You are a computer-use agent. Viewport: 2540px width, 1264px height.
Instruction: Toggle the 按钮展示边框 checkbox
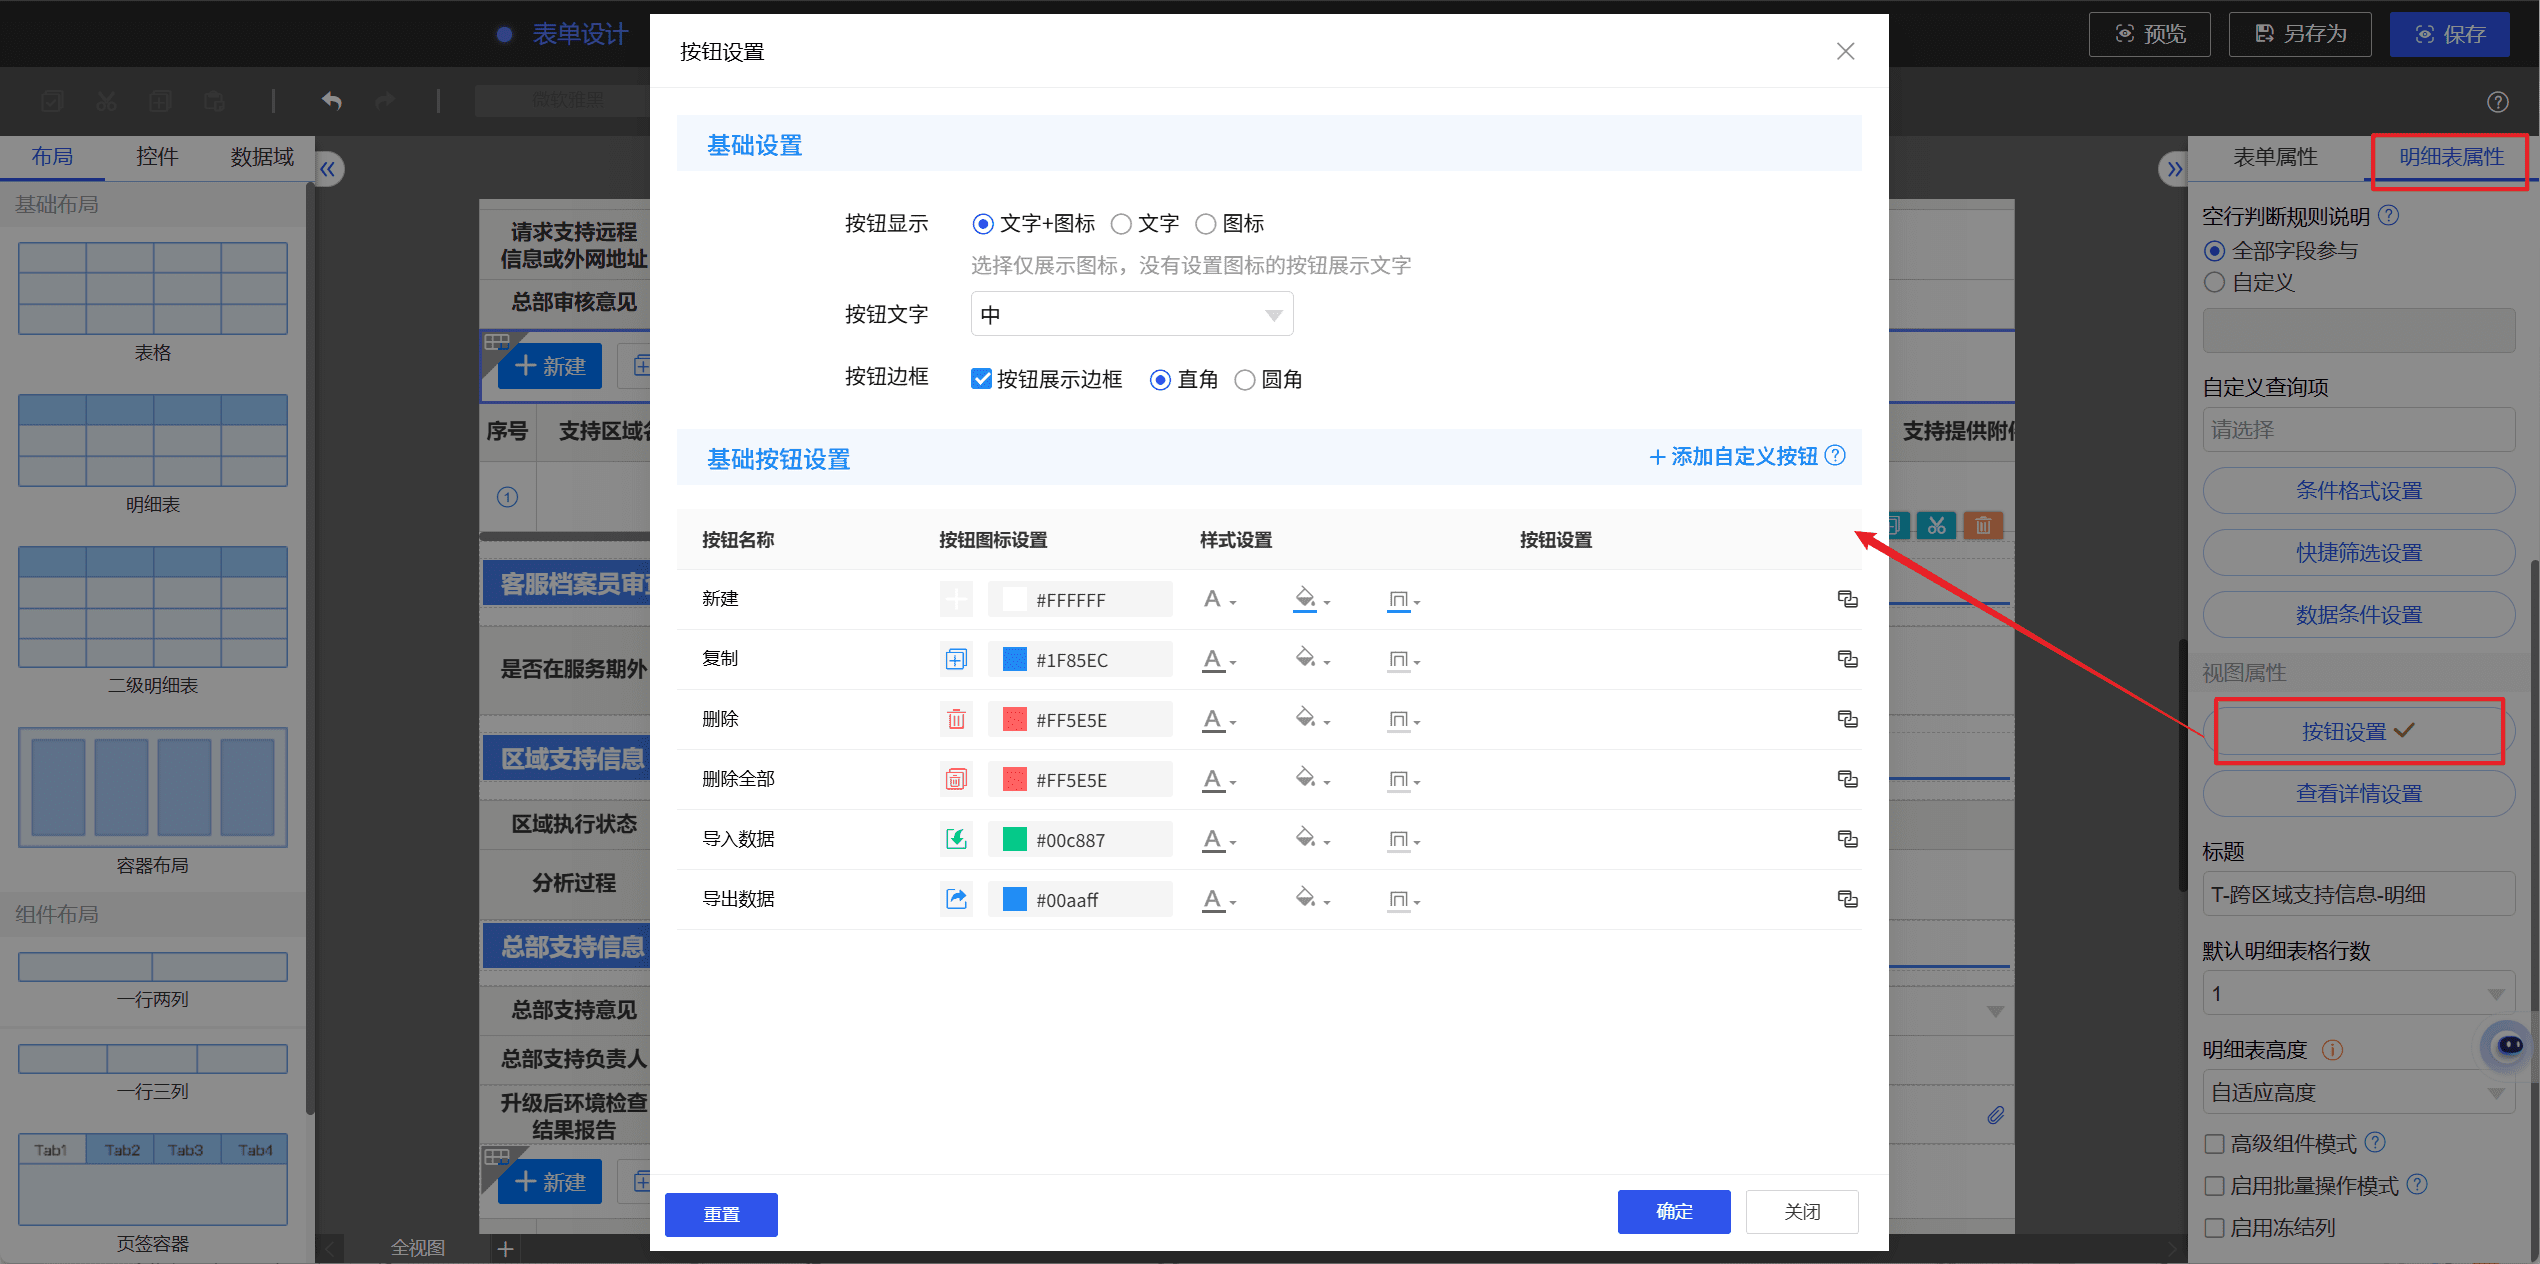click(x=981, y=379)
